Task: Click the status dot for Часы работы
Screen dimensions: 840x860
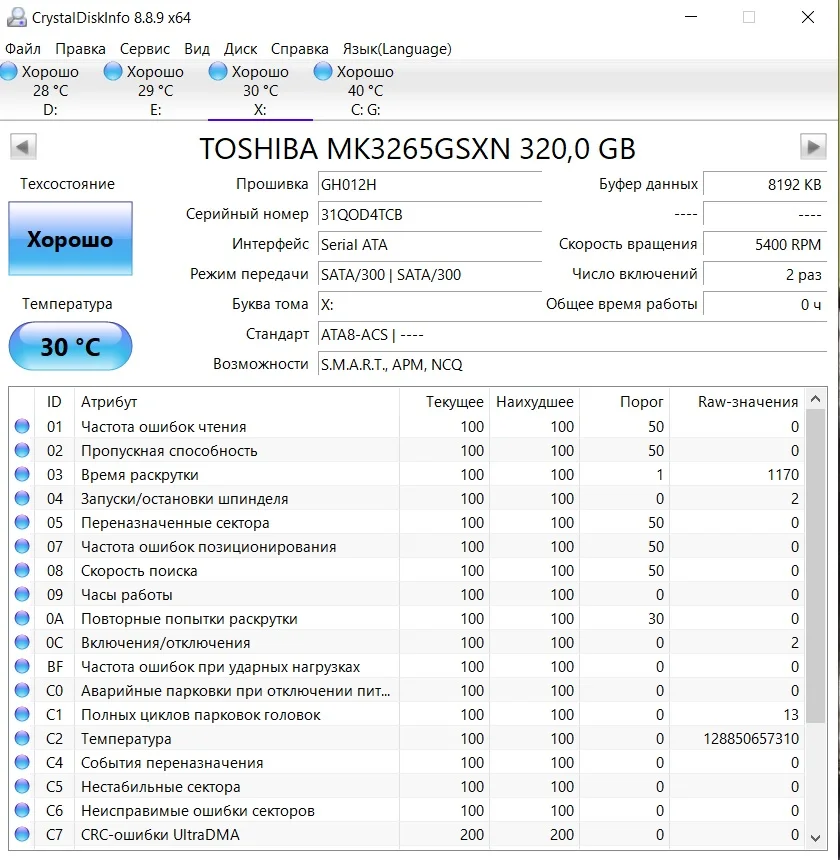Action: point(22,594)
